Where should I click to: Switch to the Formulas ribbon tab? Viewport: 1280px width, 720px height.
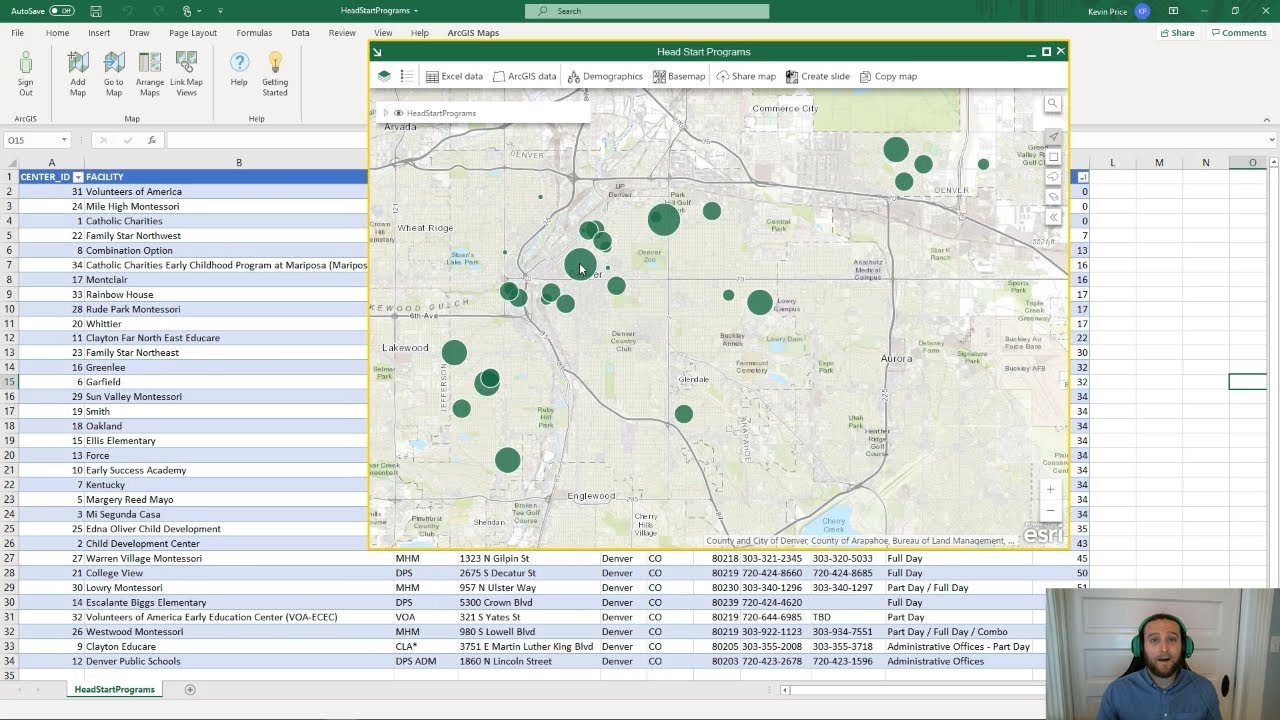[254, 33]
